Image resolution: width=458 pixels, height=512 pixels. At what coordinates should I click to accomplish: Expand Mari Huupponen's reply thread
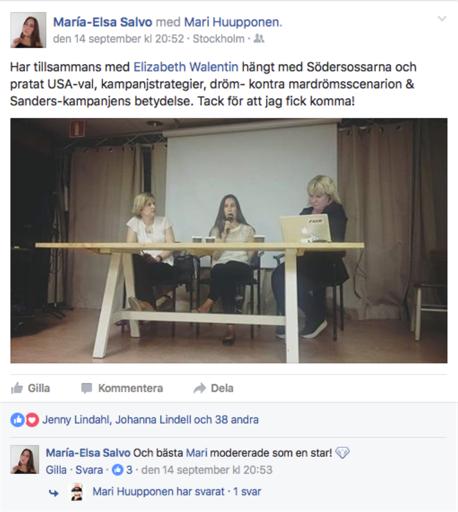177,492
